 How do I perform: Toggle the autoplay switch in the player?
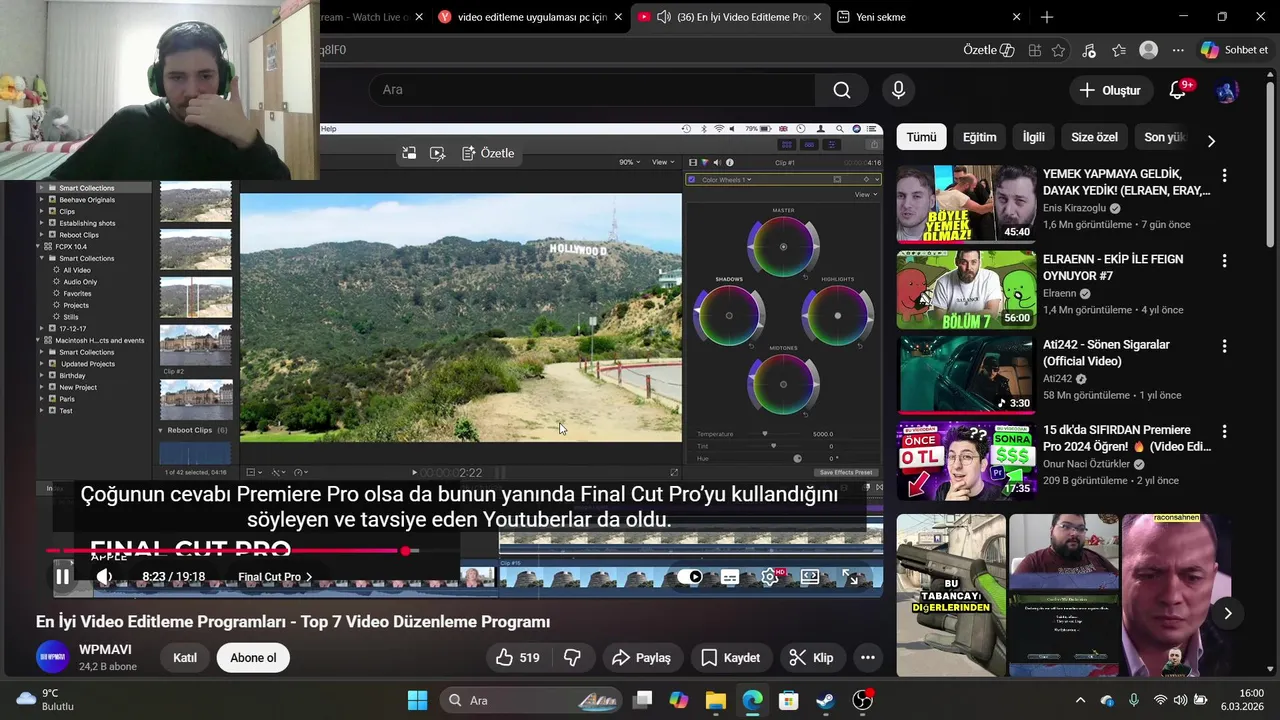coord(690,577)
